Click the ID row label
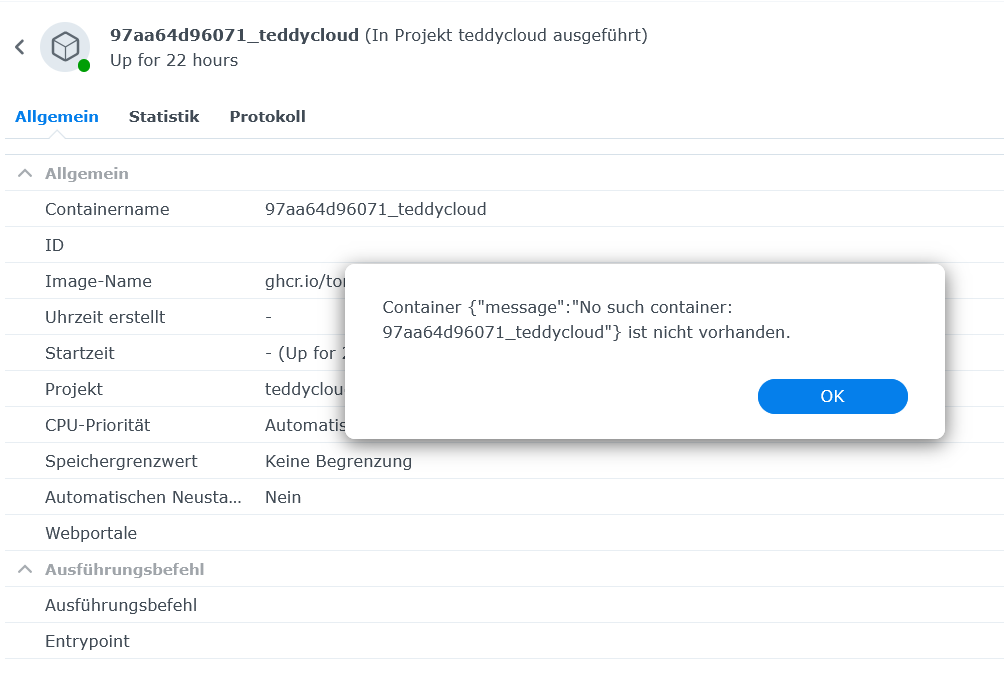Image resolution: width=1004 pixels, height=688 pixels. pos(54,246)
